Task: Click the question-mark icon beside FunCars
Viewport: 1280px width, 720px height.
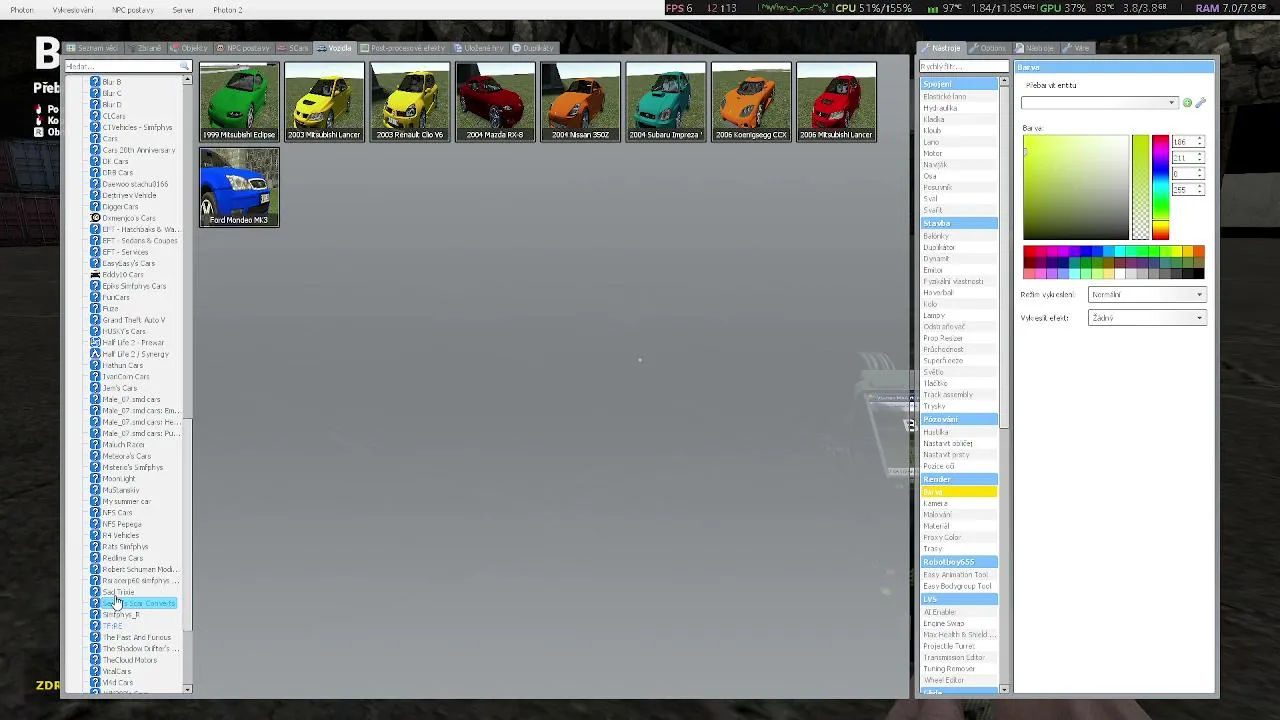Action: click(x=95, y=297)
